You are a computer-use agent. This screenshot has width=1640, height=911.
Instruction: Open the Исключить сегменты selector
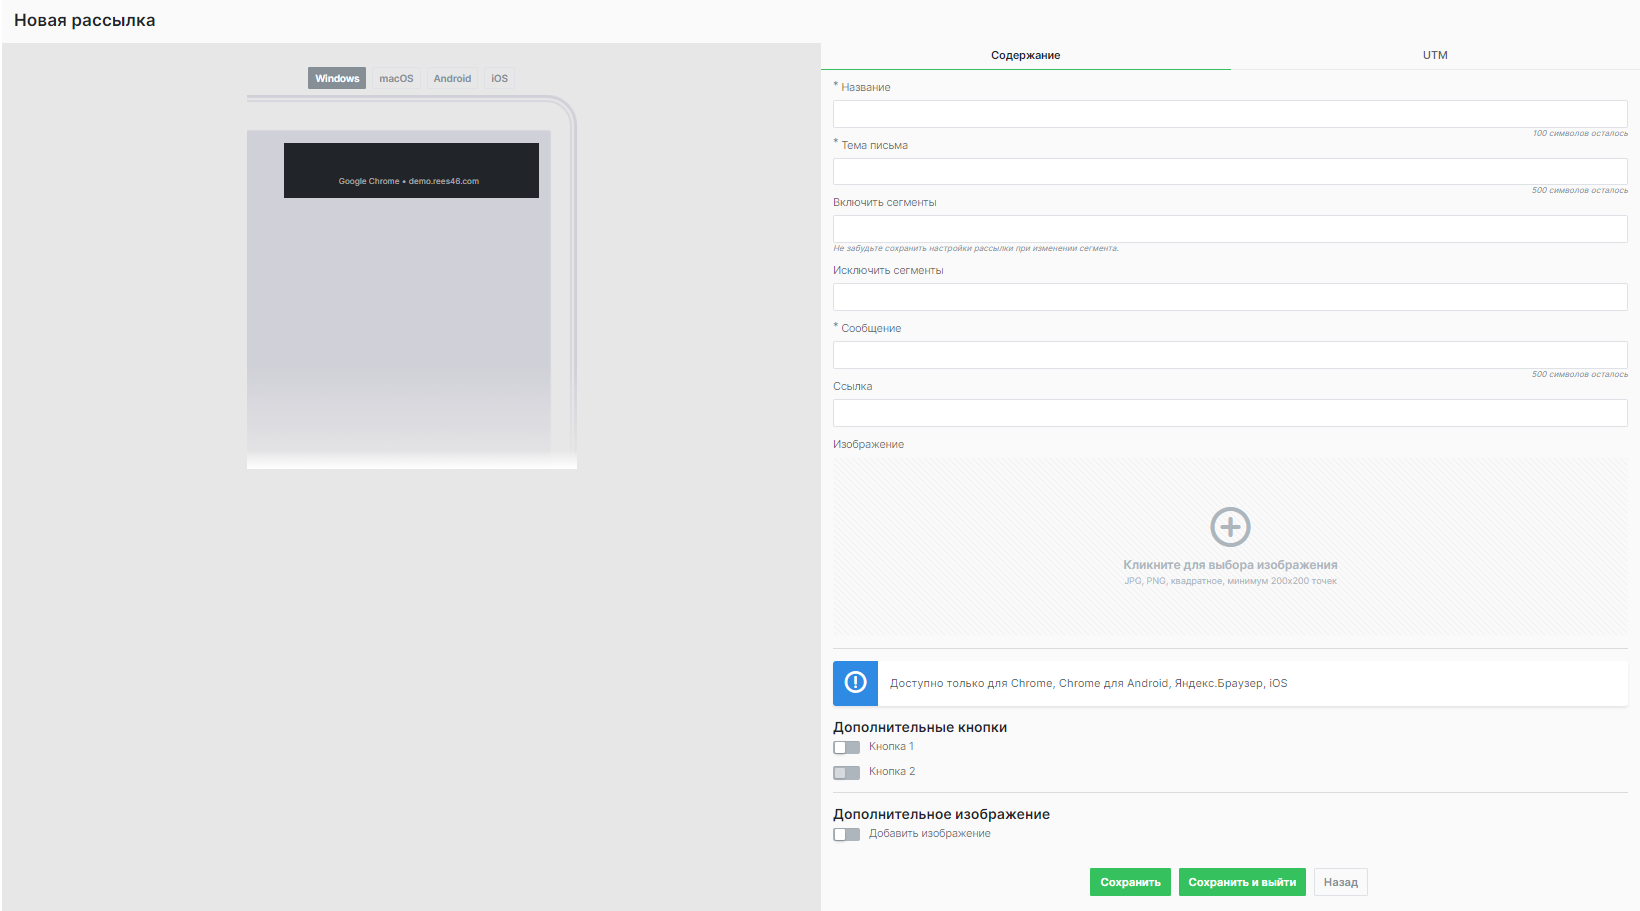pyautogui.click(x=1230, y=296)
